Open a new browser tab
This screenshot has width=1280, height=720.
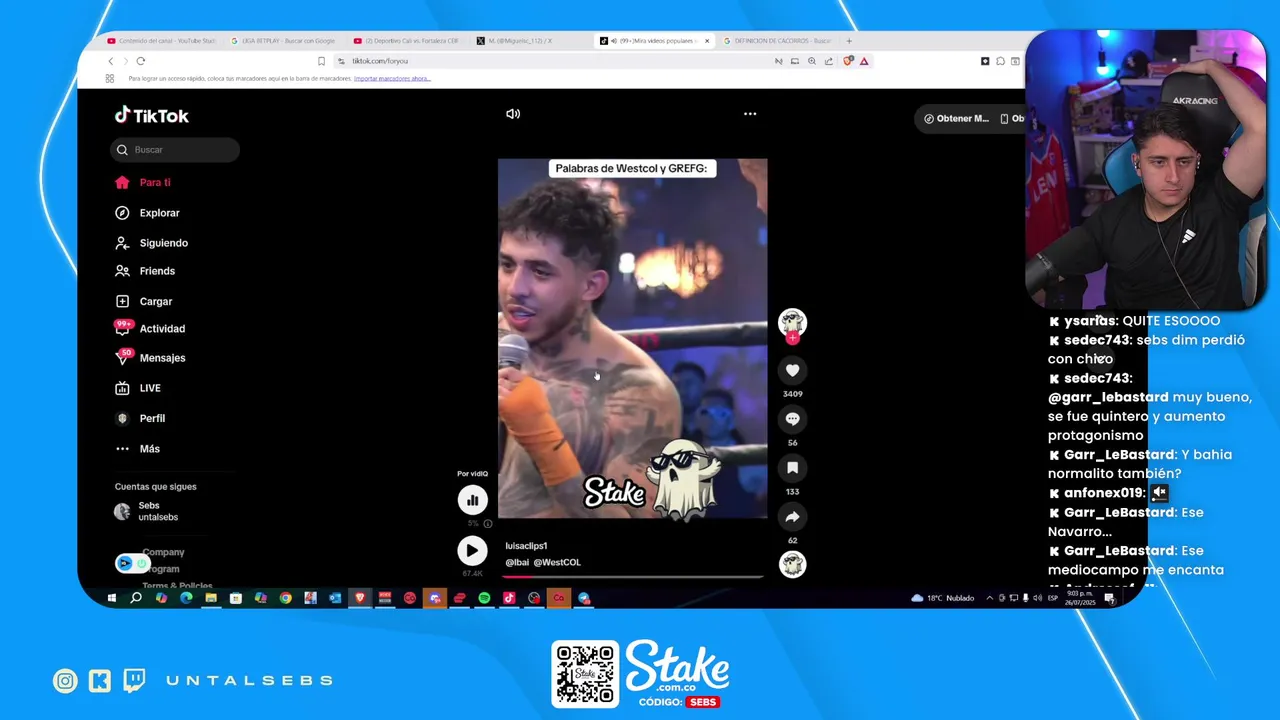(849, 41)
